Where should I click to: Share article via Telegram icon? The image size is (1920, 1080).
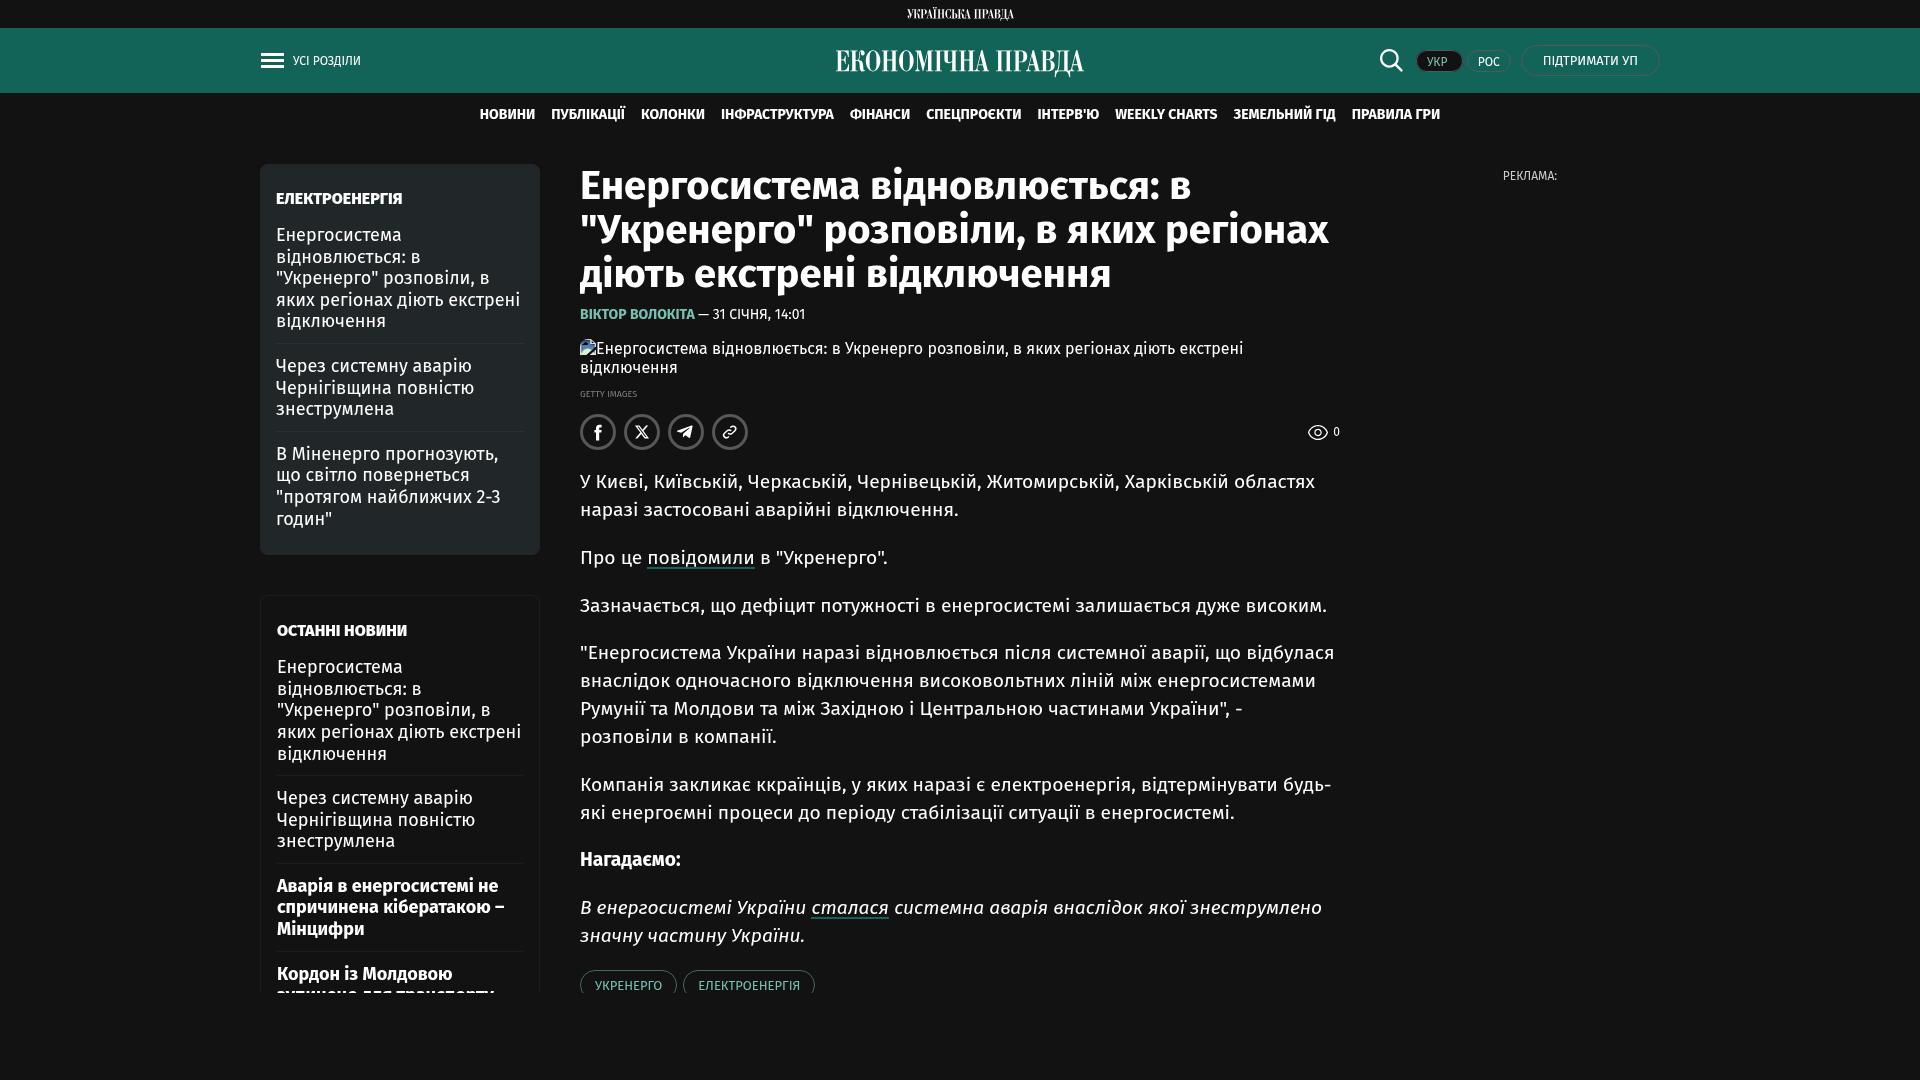[686, 432]
